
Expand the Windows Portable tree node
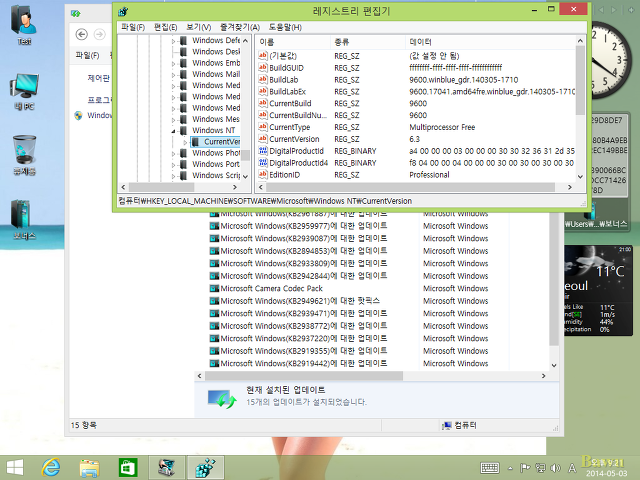click(x=173, y=165)
